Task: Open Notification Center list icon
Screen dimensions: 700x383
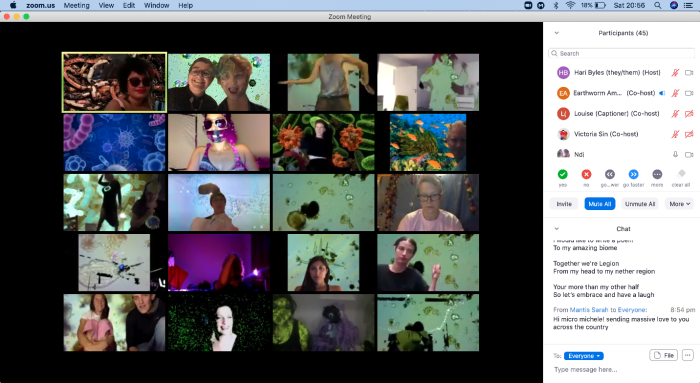Action: [x=689, y=5]
